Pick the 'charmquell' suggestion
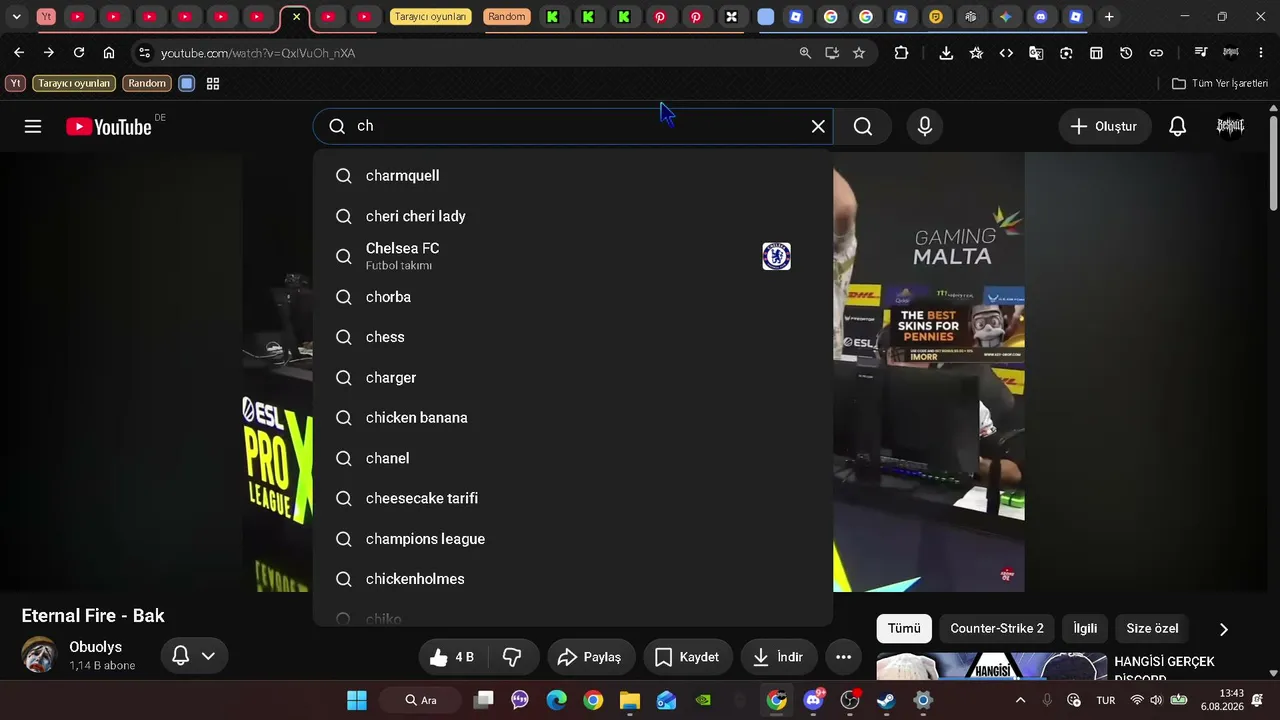 point(573,176)
